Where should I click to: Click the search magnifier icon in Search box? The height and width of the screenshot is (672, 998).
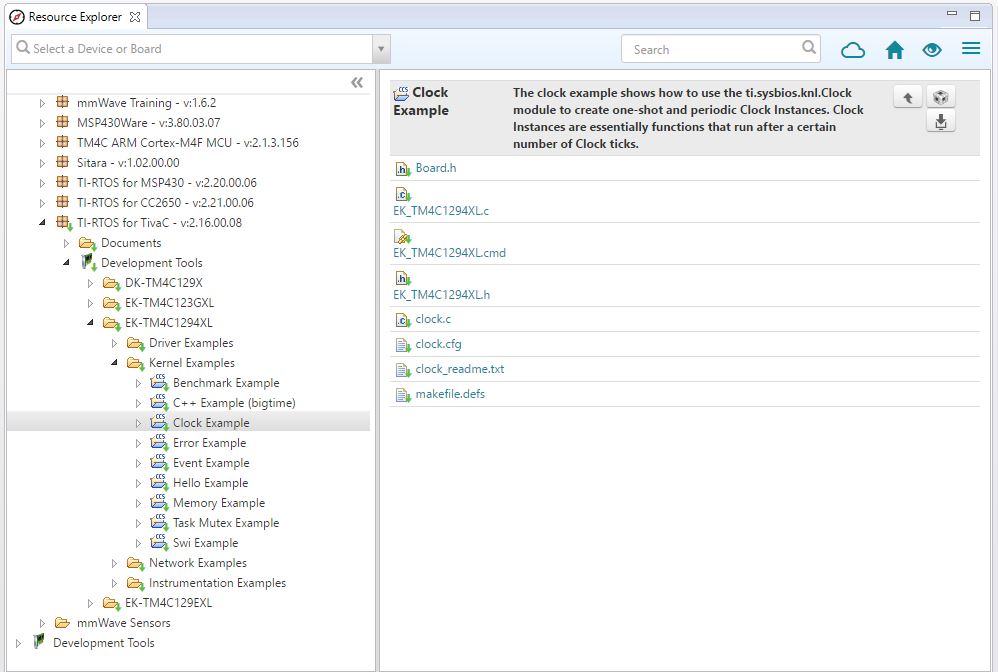click(808, 47)
